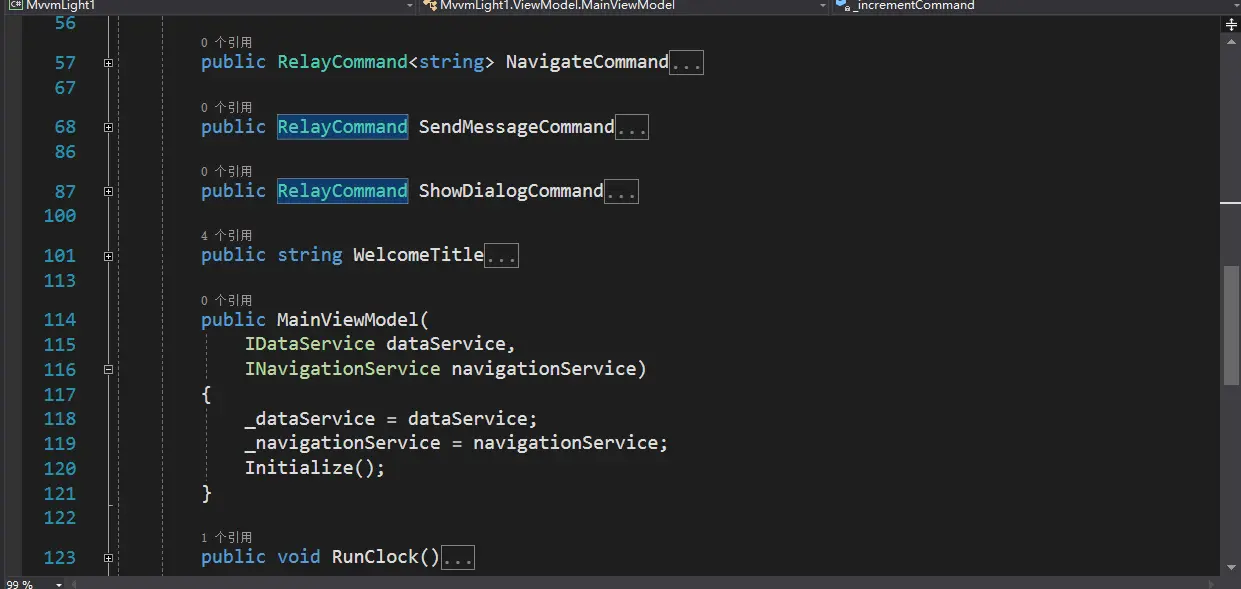This screenshot has width=1241, height=589.
Task: Click line number 122 in the margin
Action: [60, 517]
